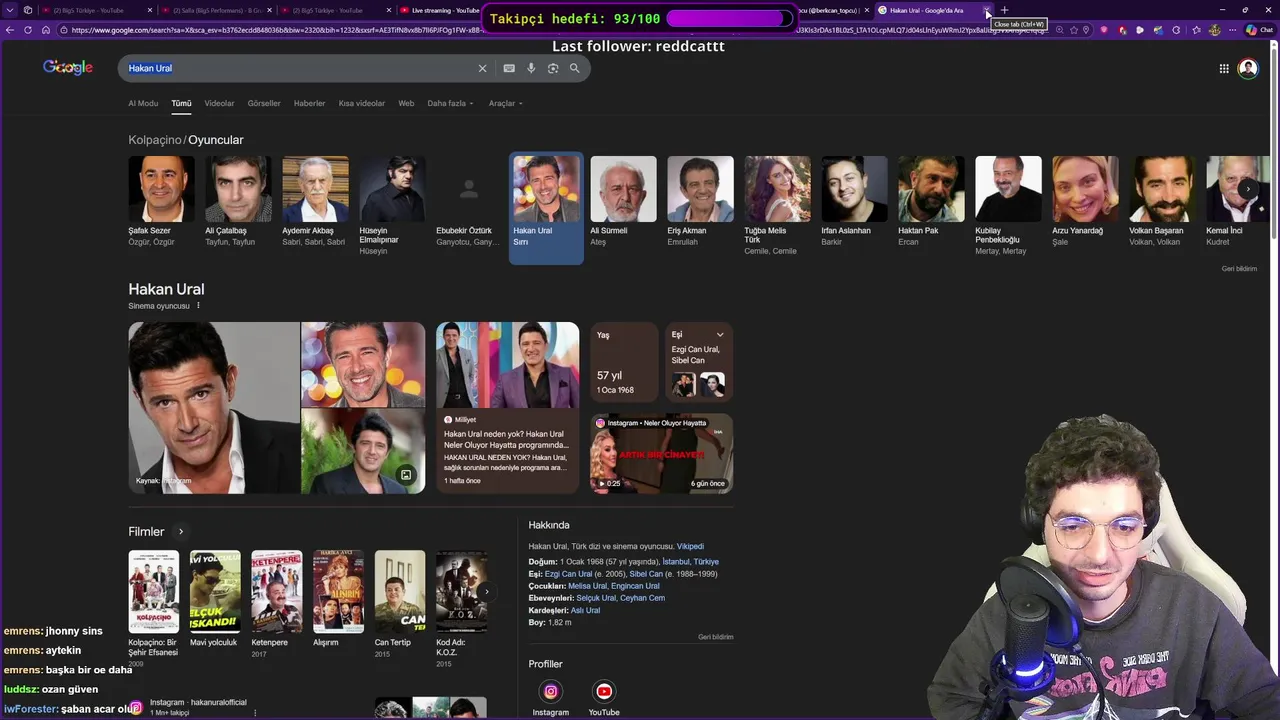Open browser Copilot Chat button
Image resolution: width=1280 pixels, height=720 pixels.
click(1259, 30)
